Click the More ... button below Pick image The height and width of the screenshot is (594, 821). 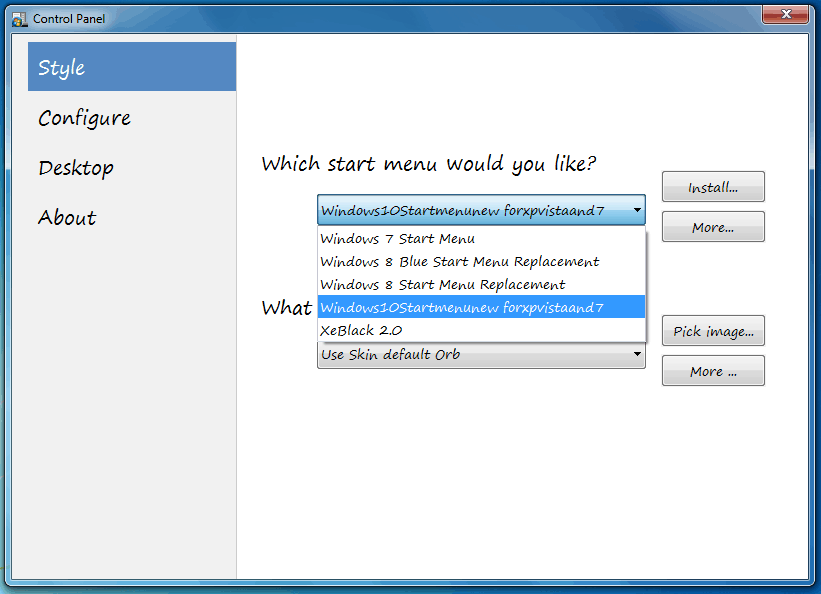[x=713, y=370]
